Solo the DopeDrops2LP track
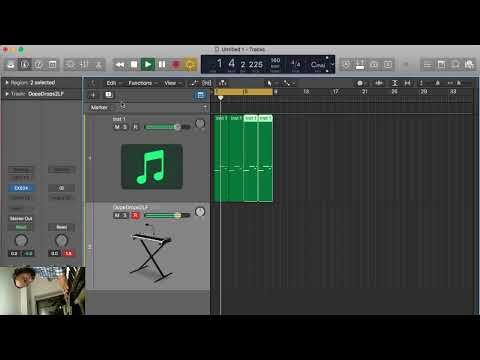The height and width of the screenshot is (360, 480). (124, 216)
